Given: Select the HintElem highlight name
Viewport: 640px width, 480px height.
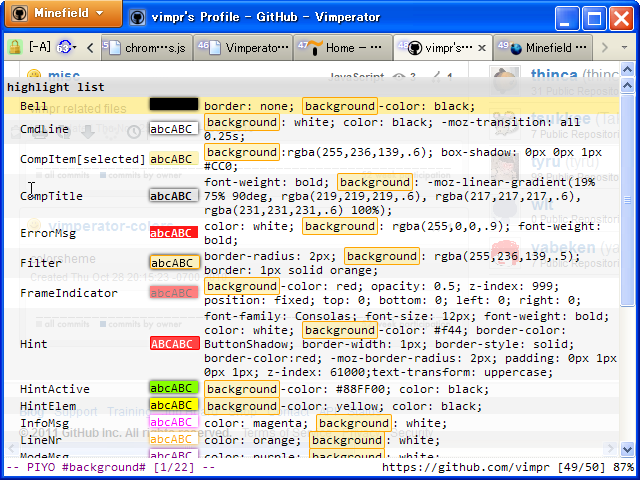Looking at the screenshot, I should click(x=48, y=406).
